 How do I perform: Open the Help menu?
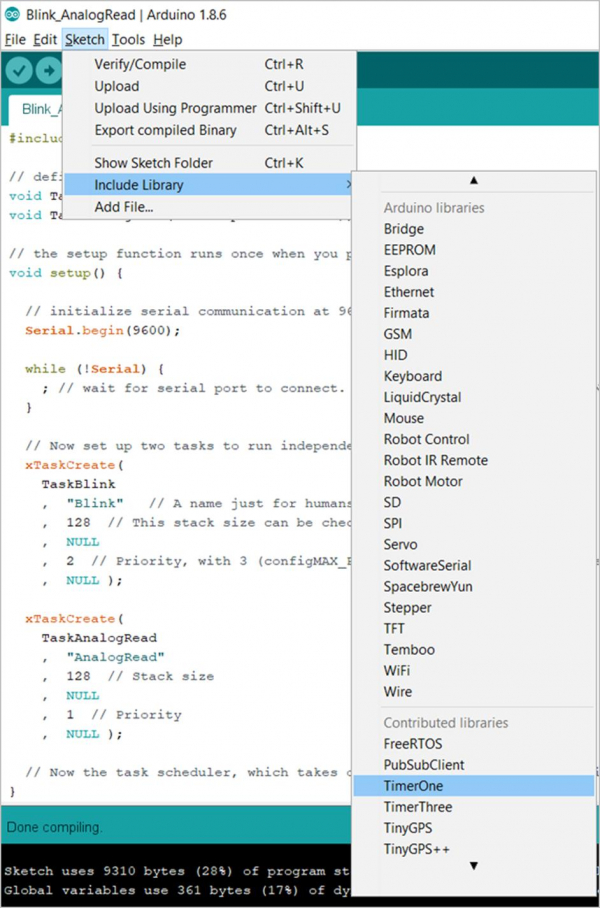coord(167,40)
